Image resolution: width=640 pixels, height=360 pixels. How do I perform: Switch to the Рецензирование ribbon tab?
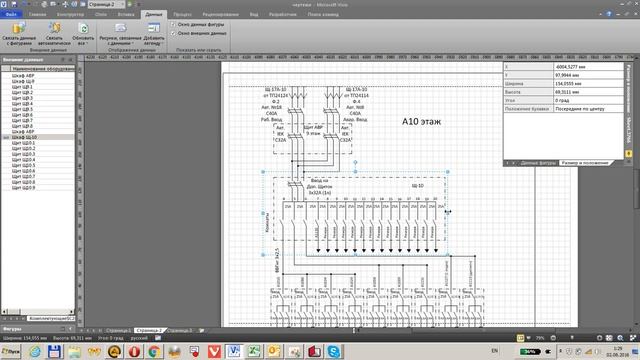pyautogui.click(x=220, y=14)
